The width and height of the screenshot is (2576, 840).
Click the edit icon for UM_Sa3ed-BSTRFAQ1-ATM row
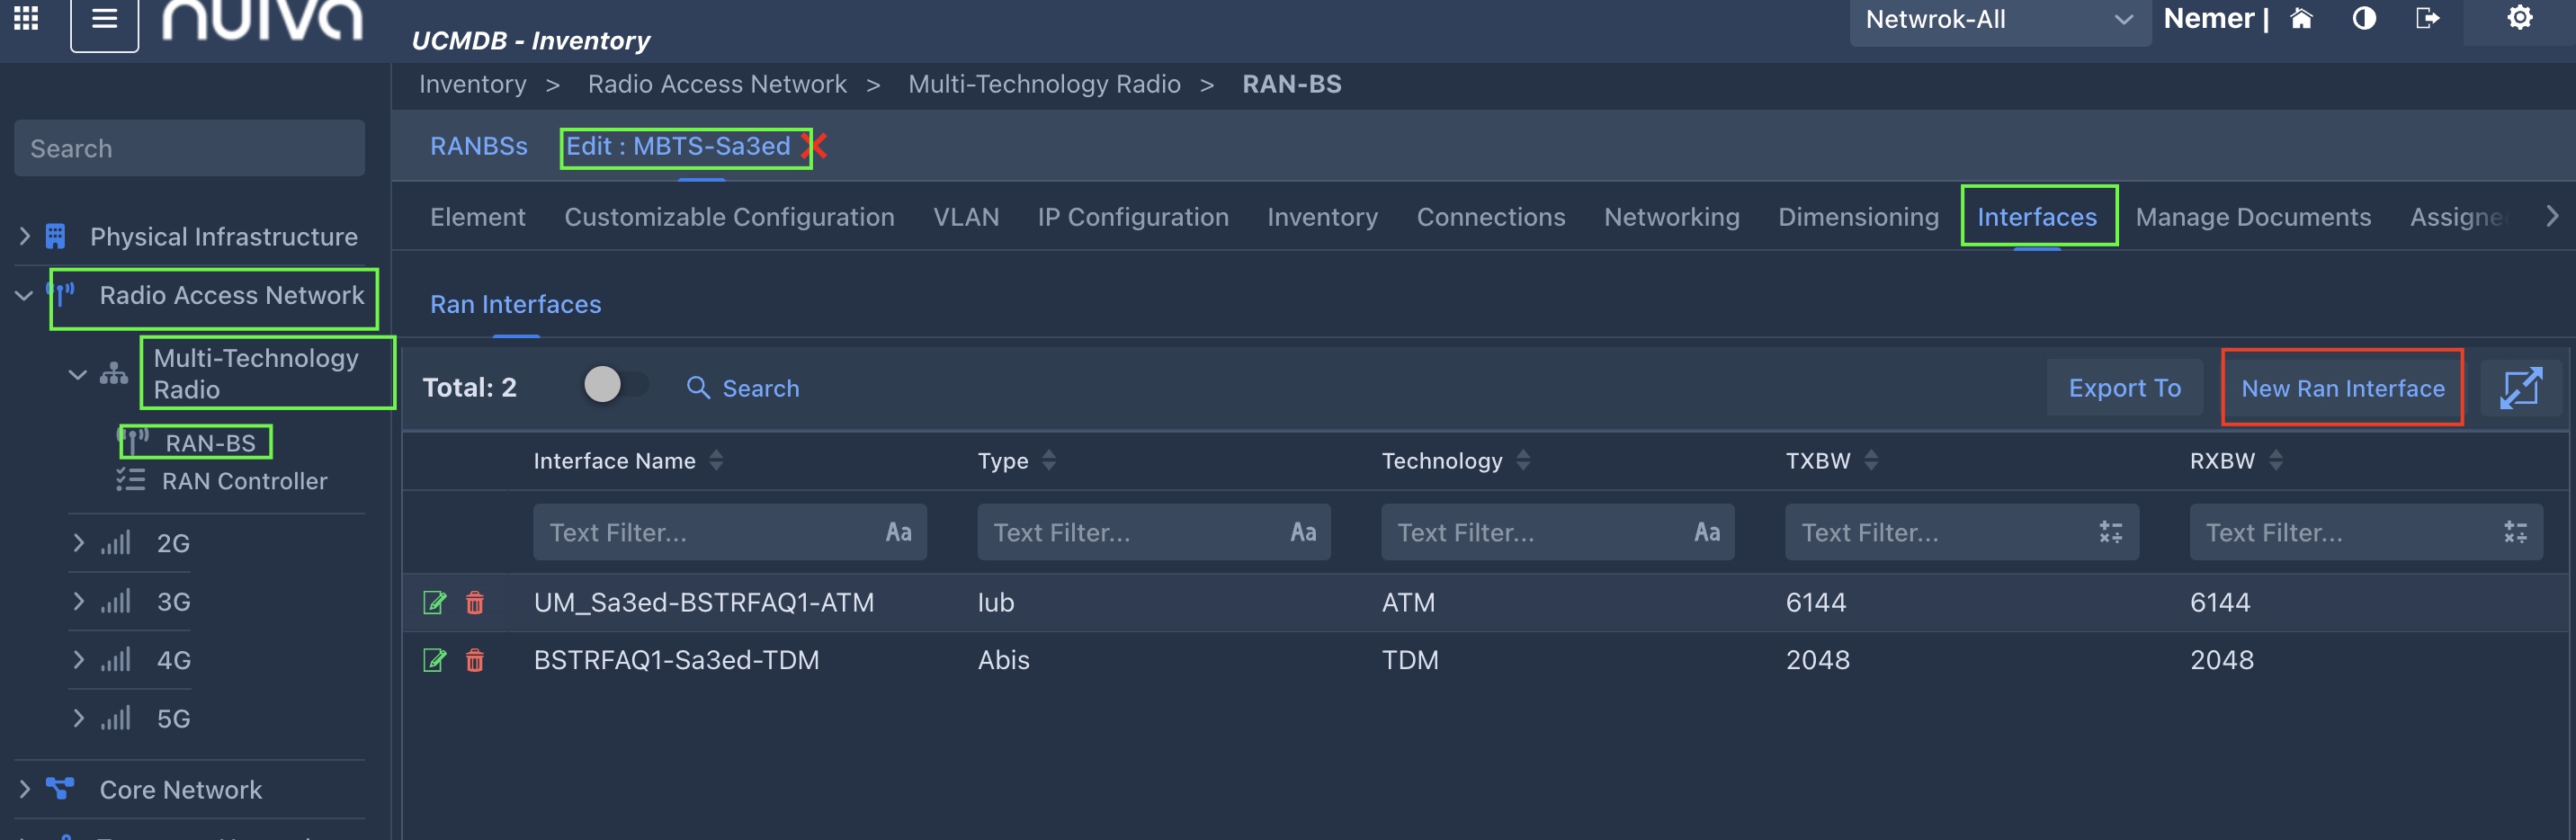[434, 602]
